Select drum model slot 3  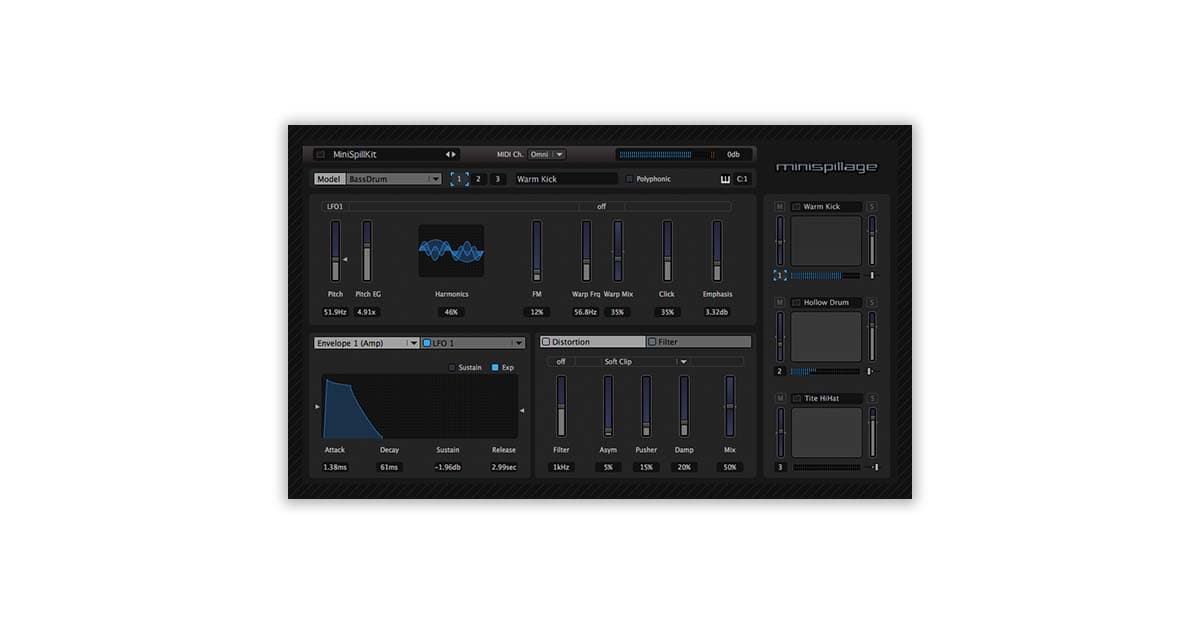(x=498, y=178)
